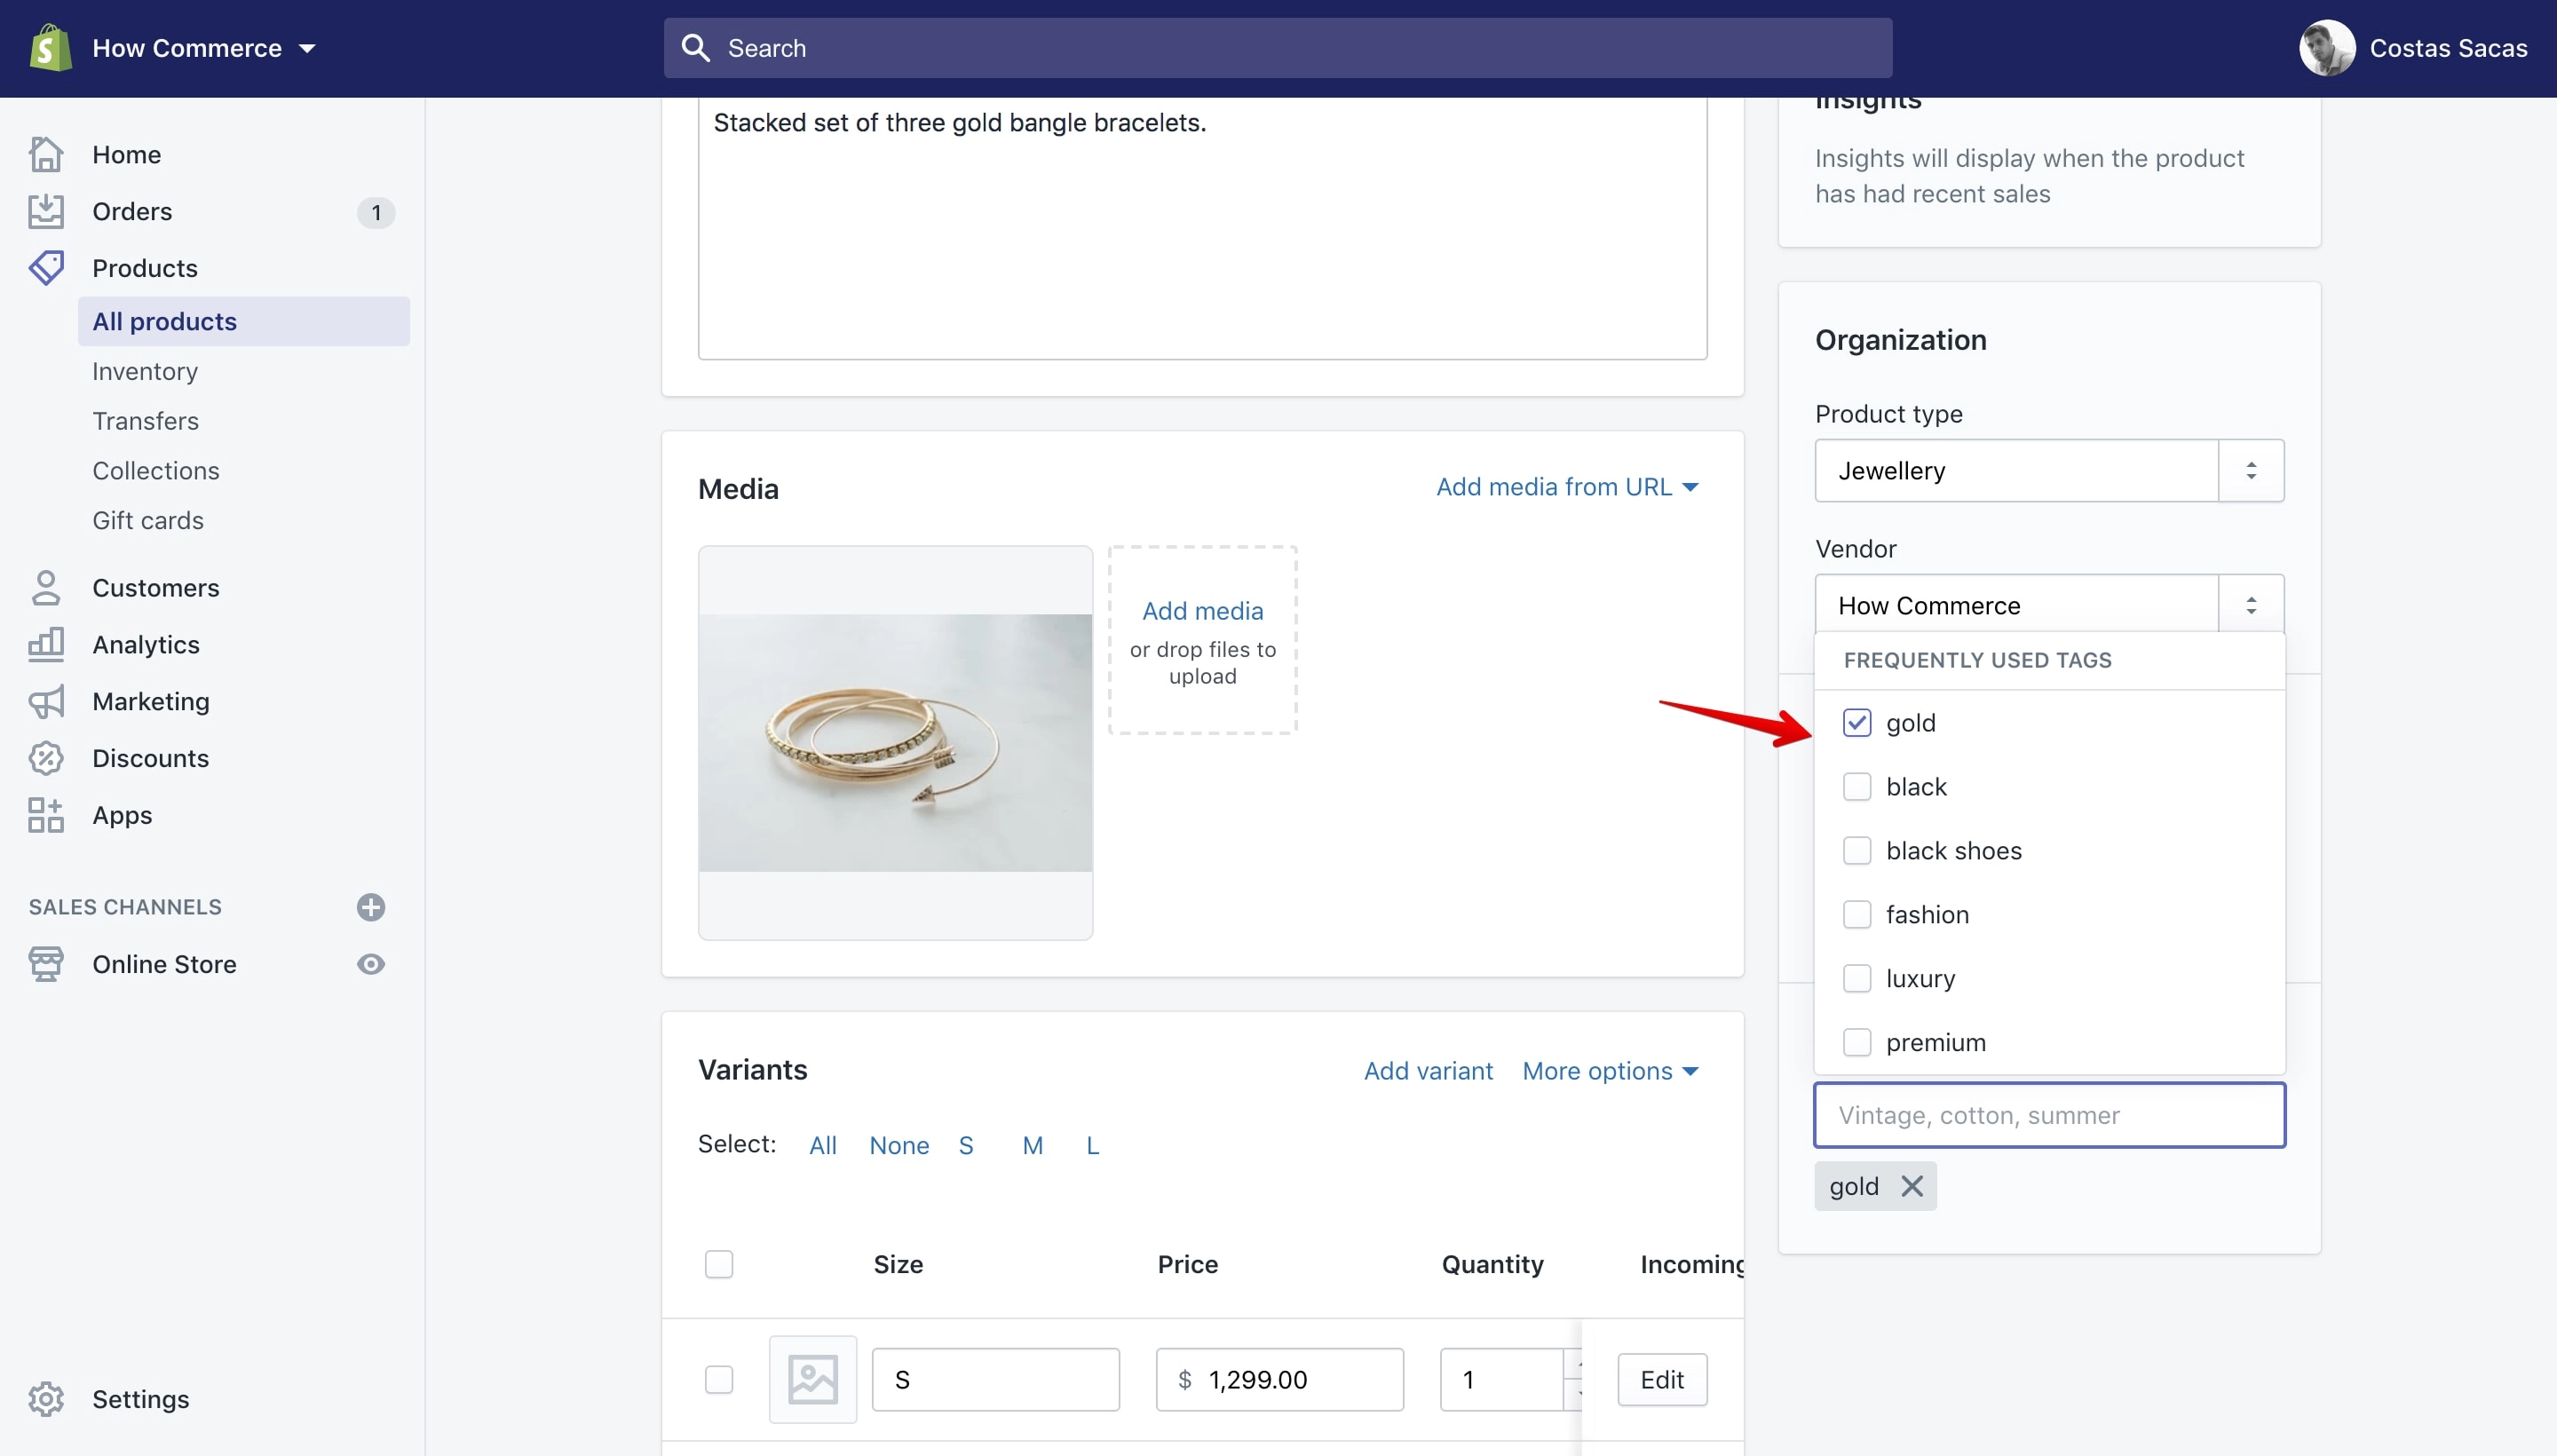Open Collections submenu item
This screenshot has width=2557, height=1456.
pyautogui.click(x=156, y=470)
